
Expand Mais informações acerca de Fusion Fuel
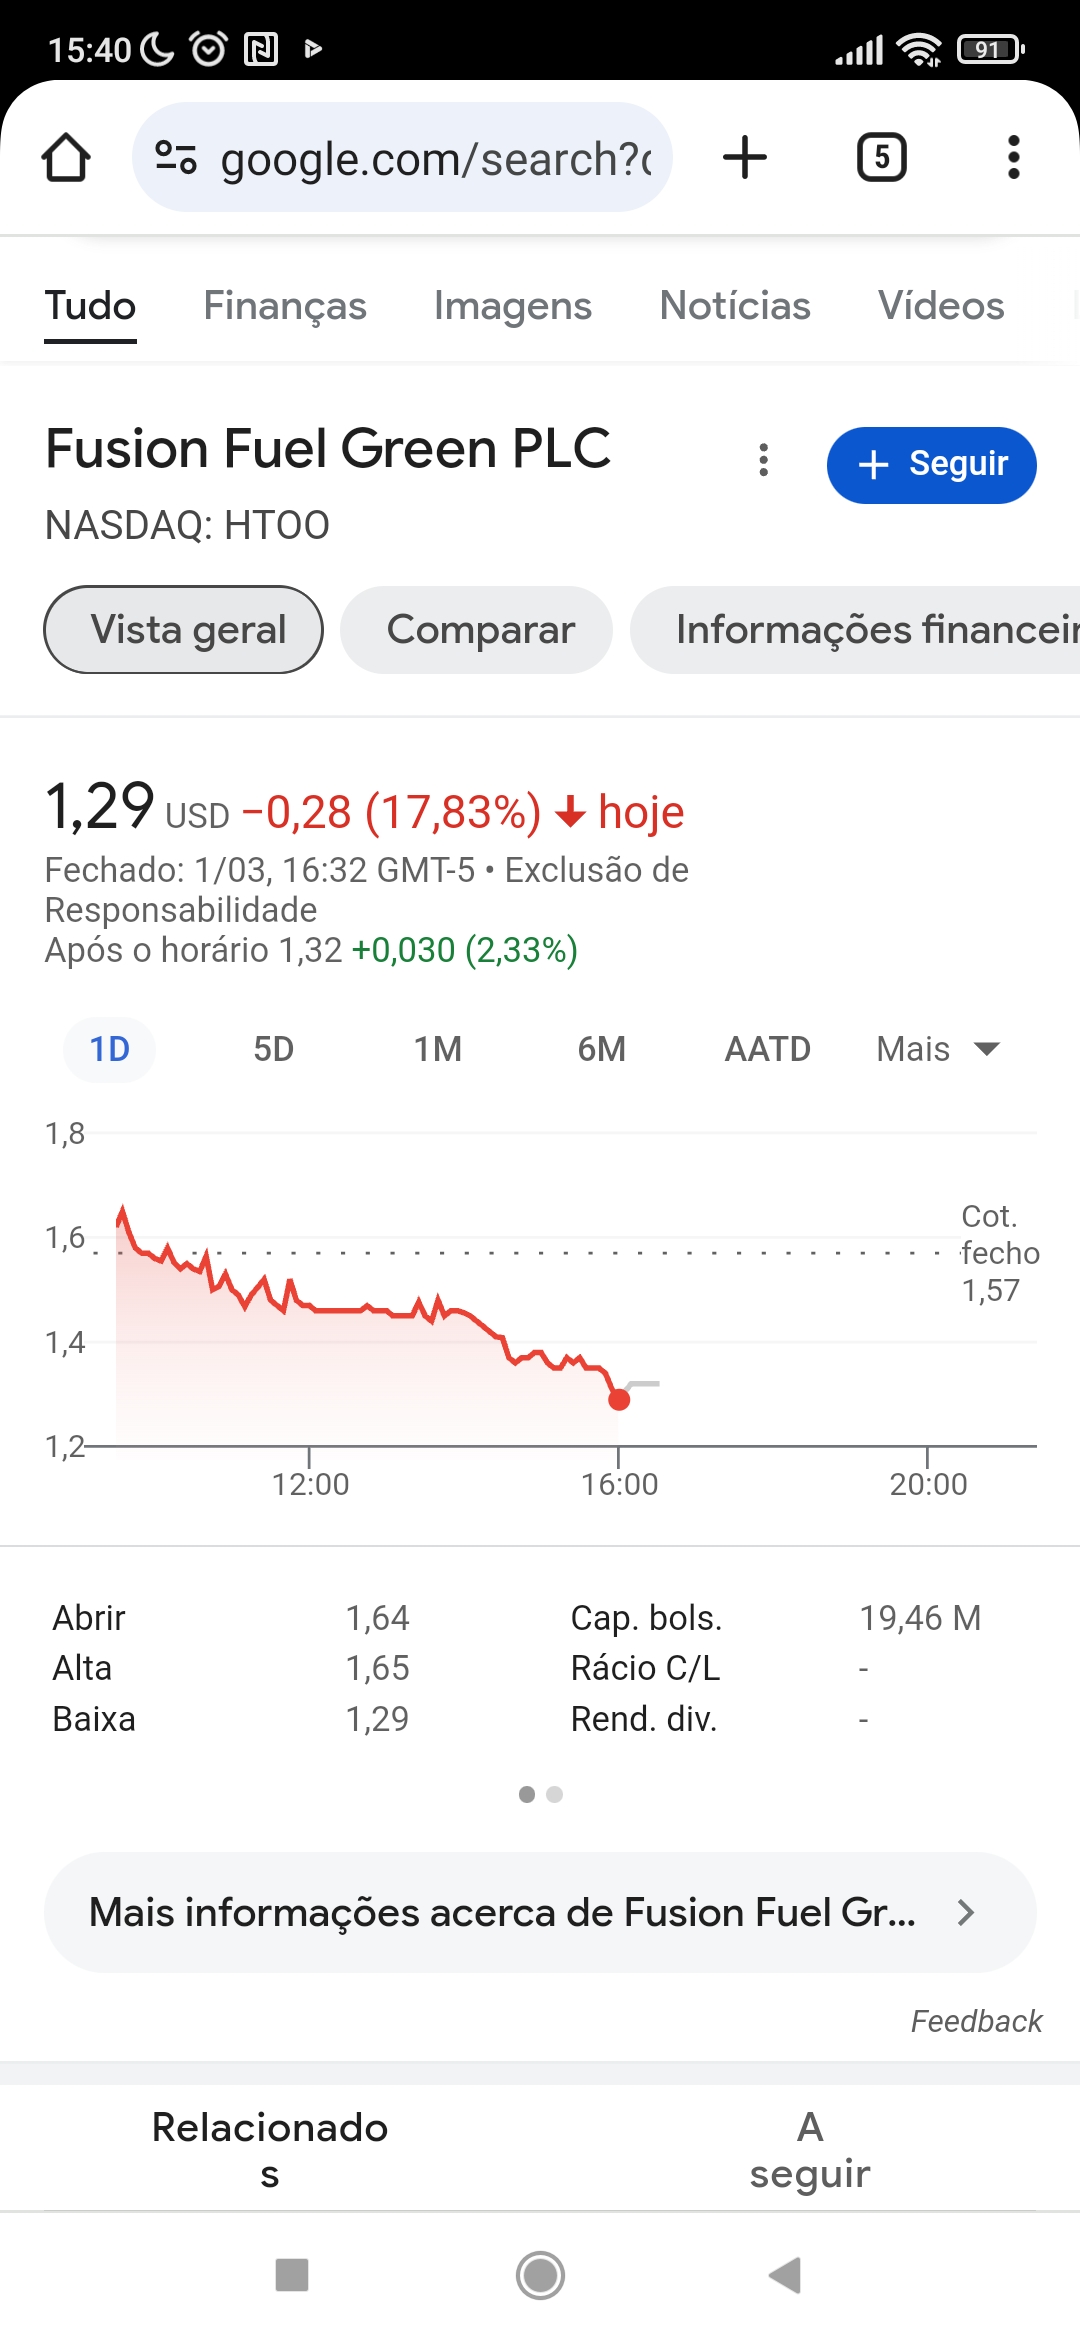[540, 1912]
